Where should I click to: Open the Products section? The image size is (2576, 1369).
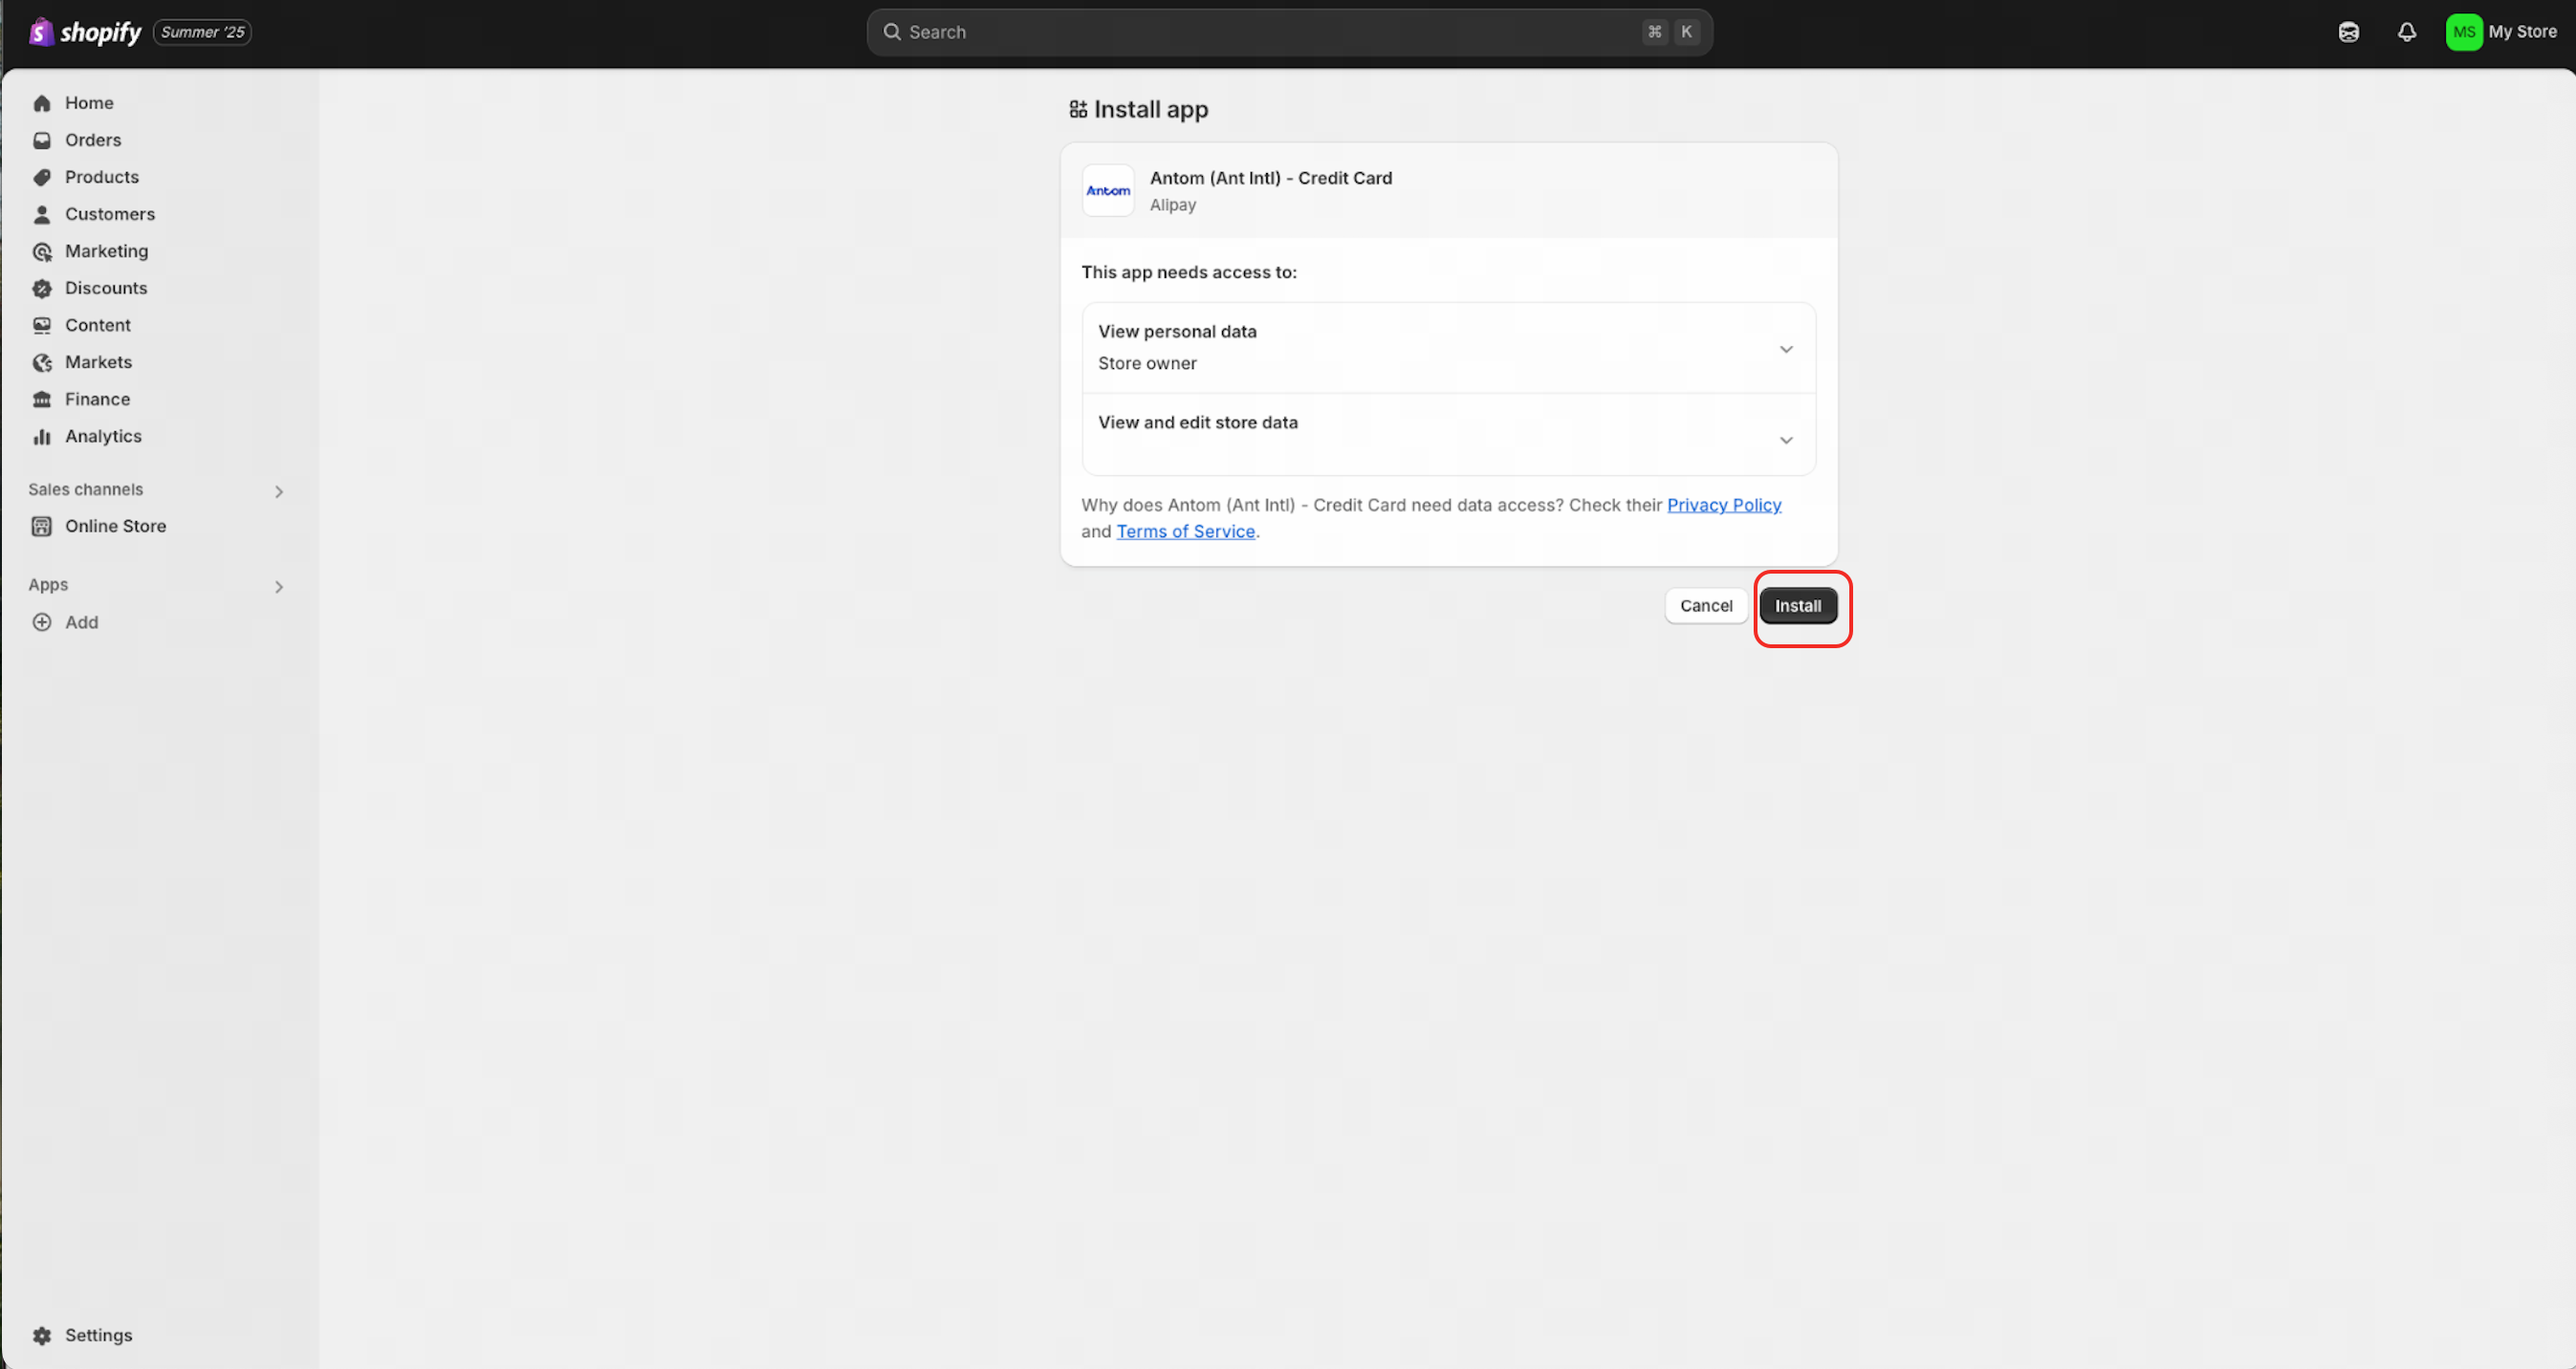(x=102, y=177)
